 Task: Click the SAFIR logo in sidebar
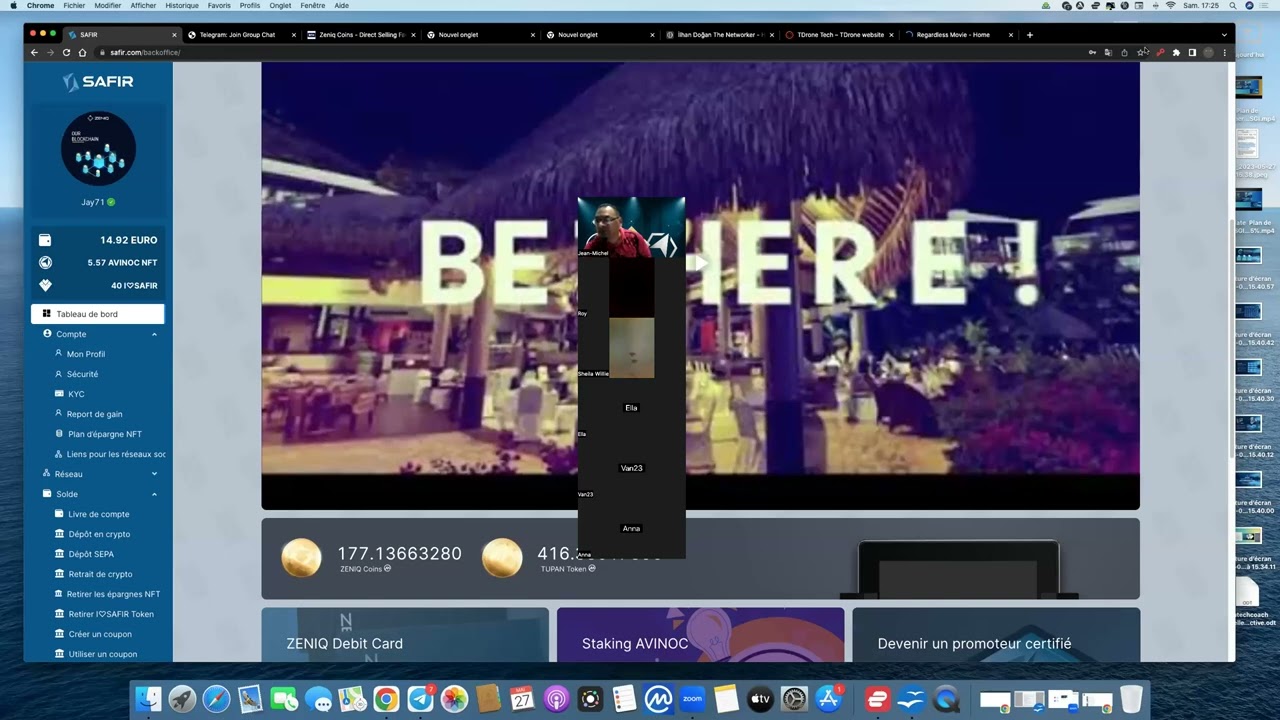click(98, 82)
